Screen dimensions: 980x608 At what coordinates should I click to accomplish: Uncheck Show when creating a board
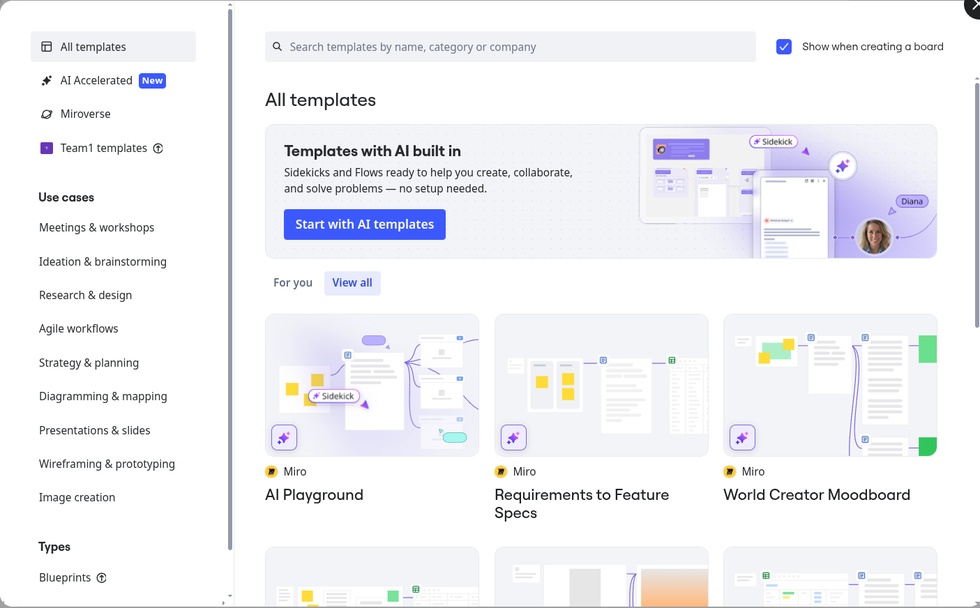(784, 47)
